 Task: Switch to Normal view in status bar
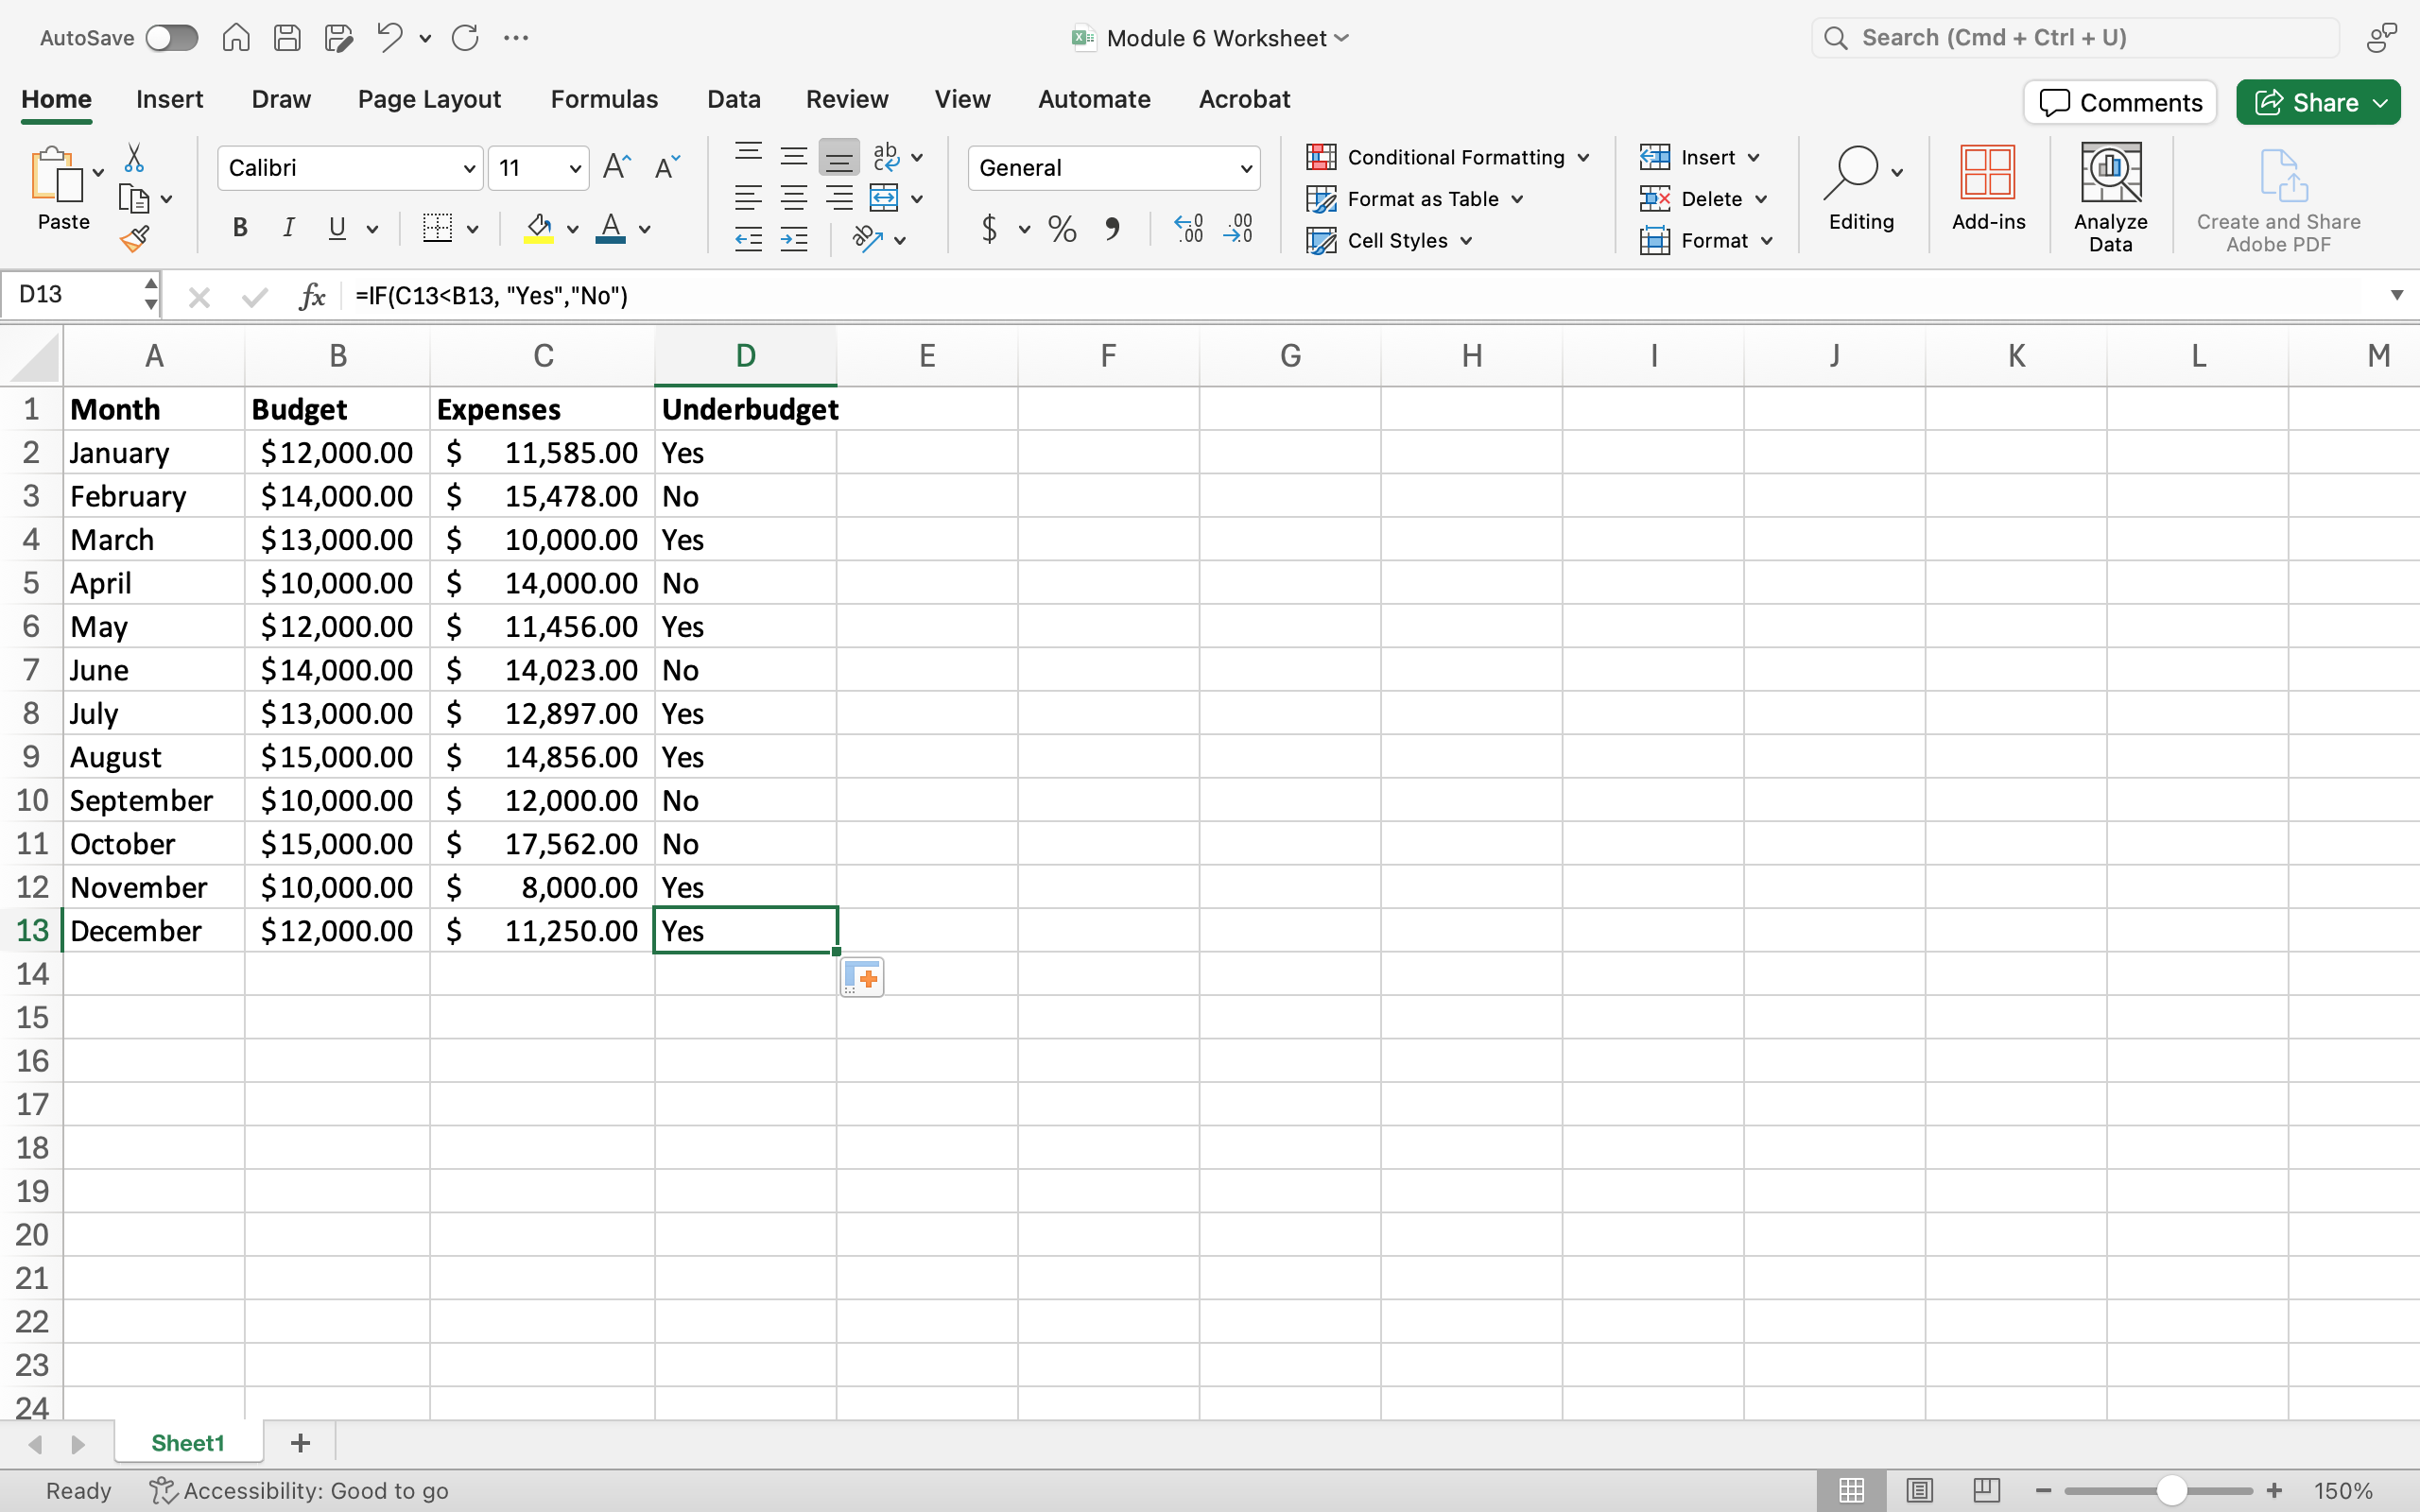(1851, 1490)
